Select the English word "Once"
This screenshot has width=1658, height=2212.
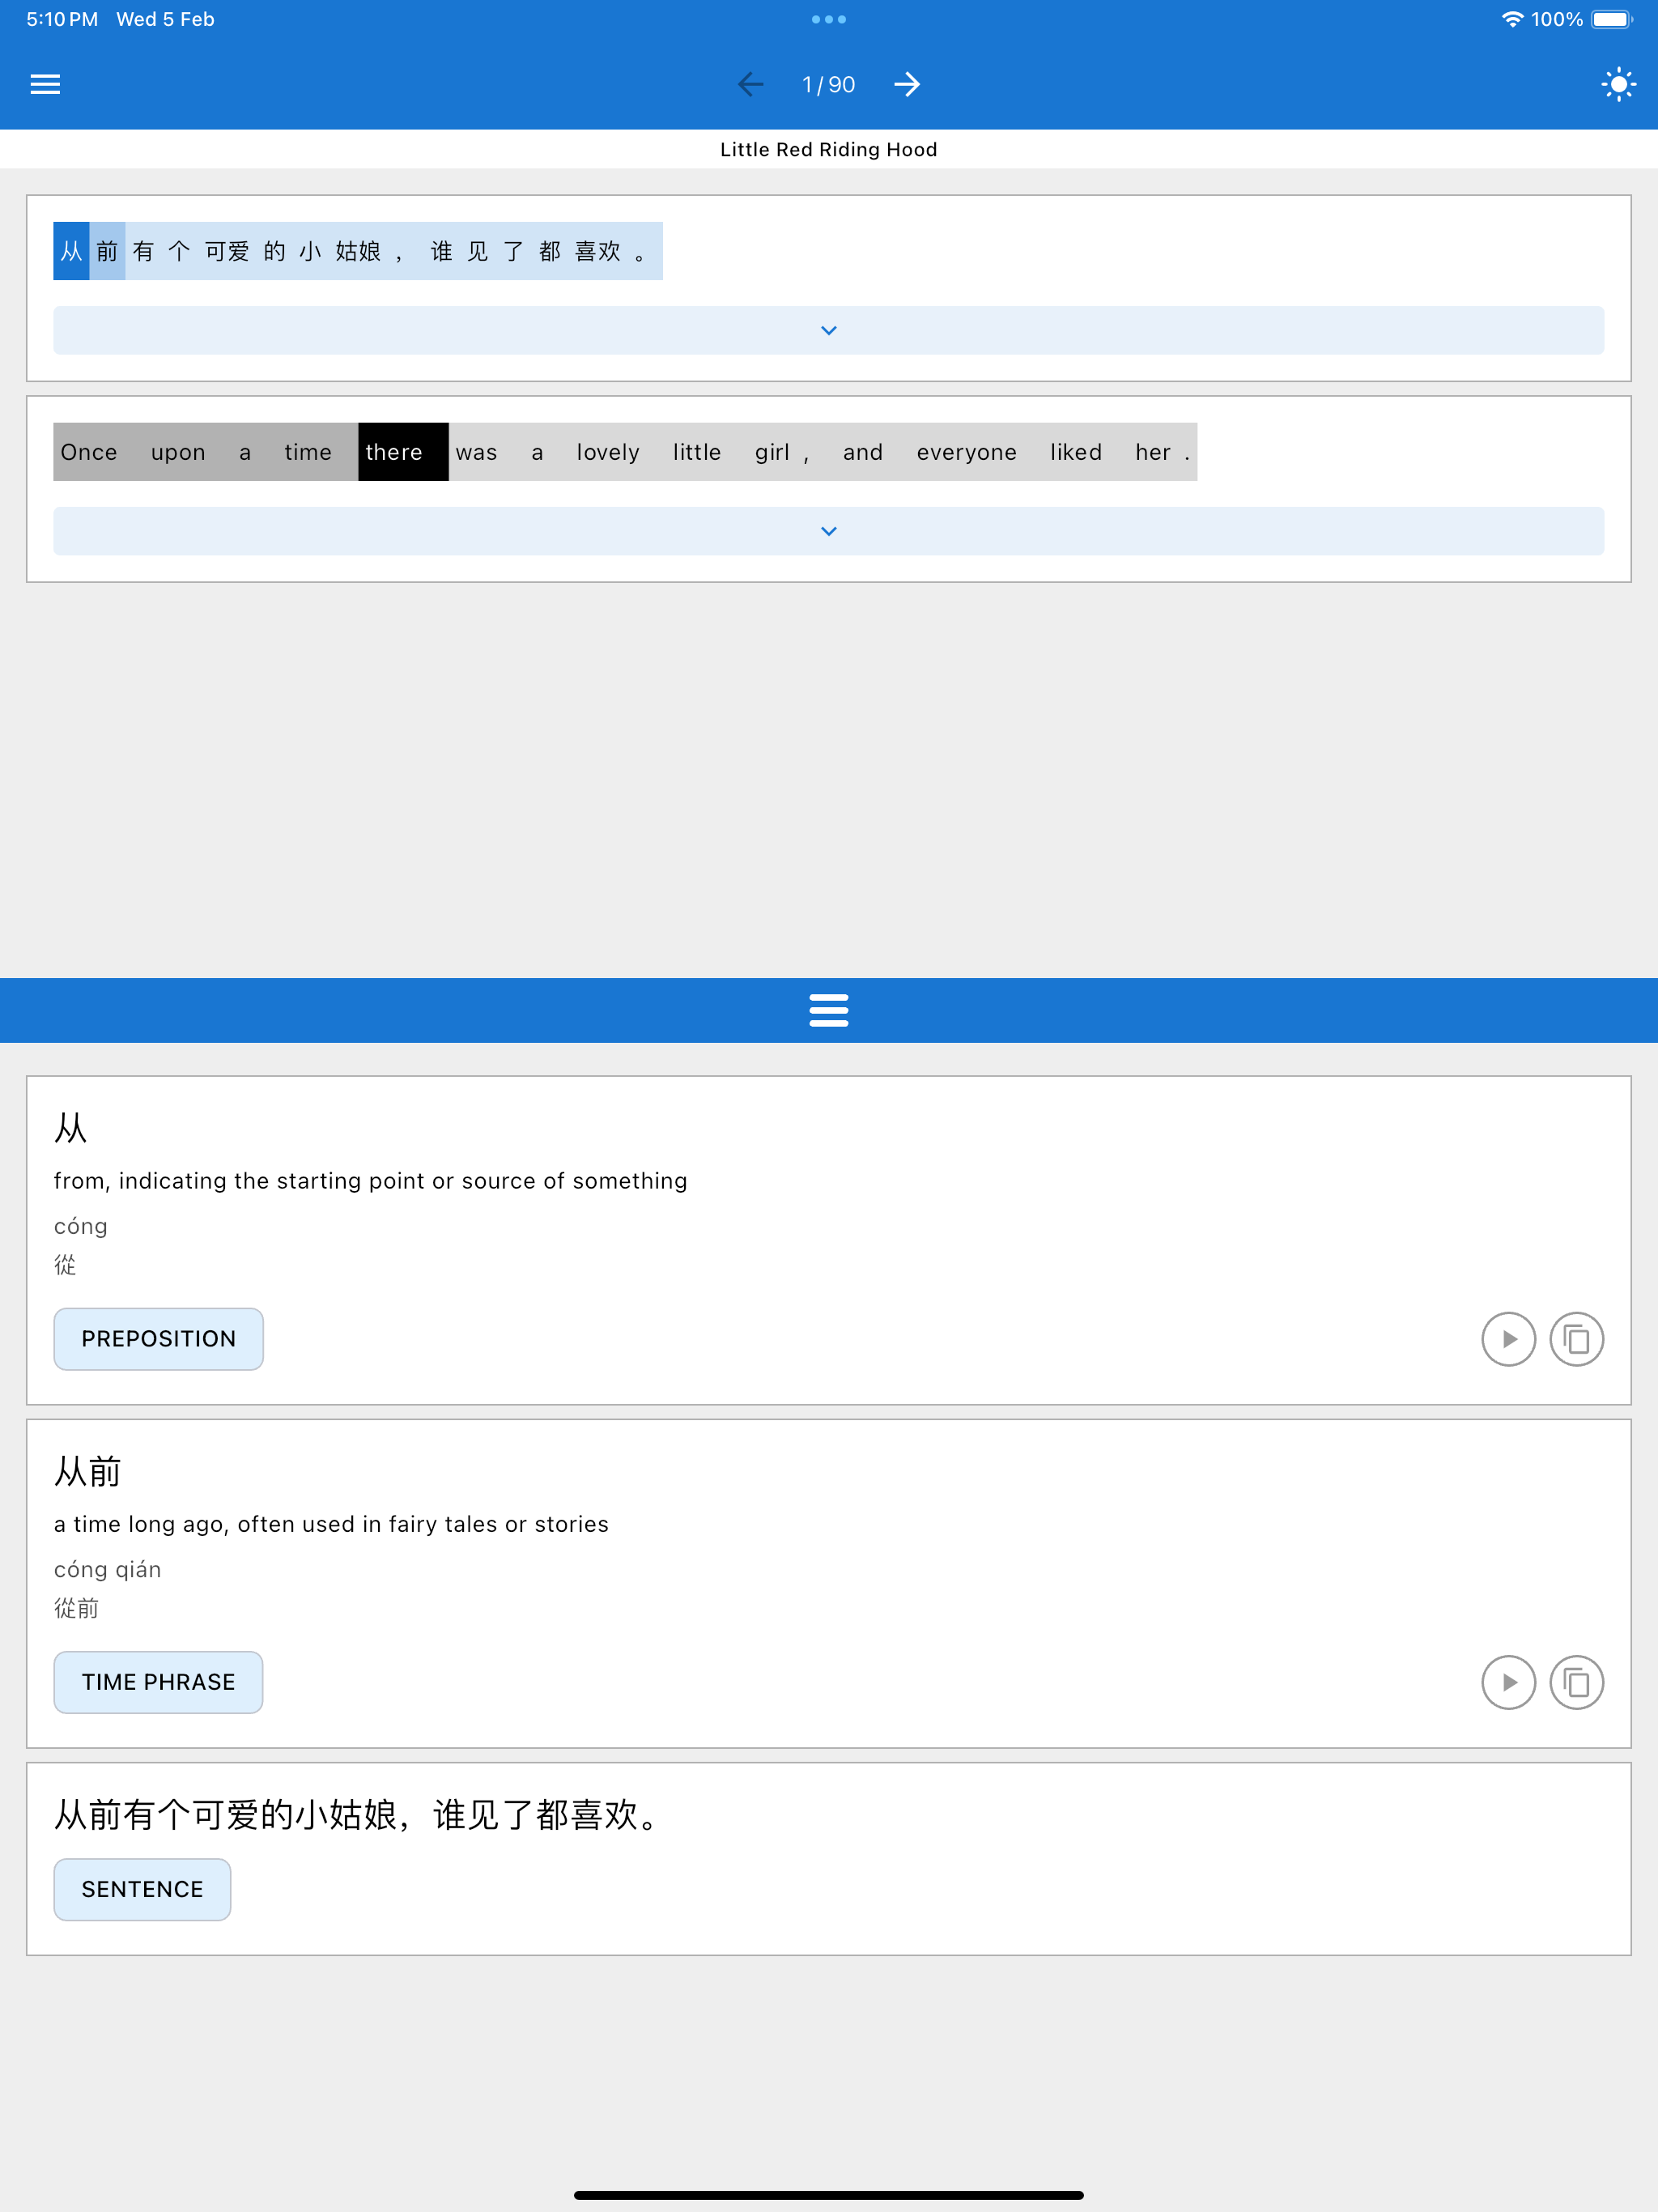pos(89,452)
